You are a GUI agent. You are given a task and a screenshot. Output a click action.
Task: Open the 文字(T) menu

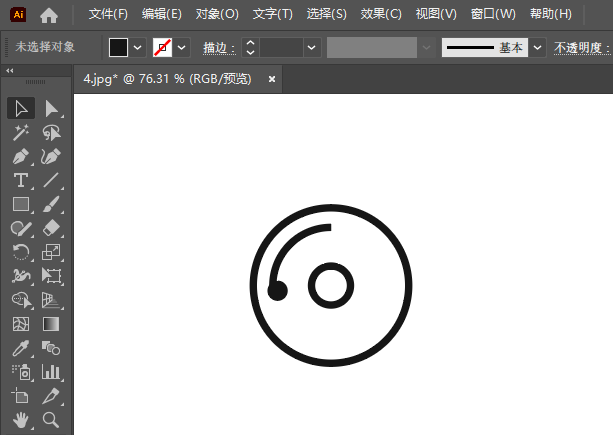(x=273, y=14)
